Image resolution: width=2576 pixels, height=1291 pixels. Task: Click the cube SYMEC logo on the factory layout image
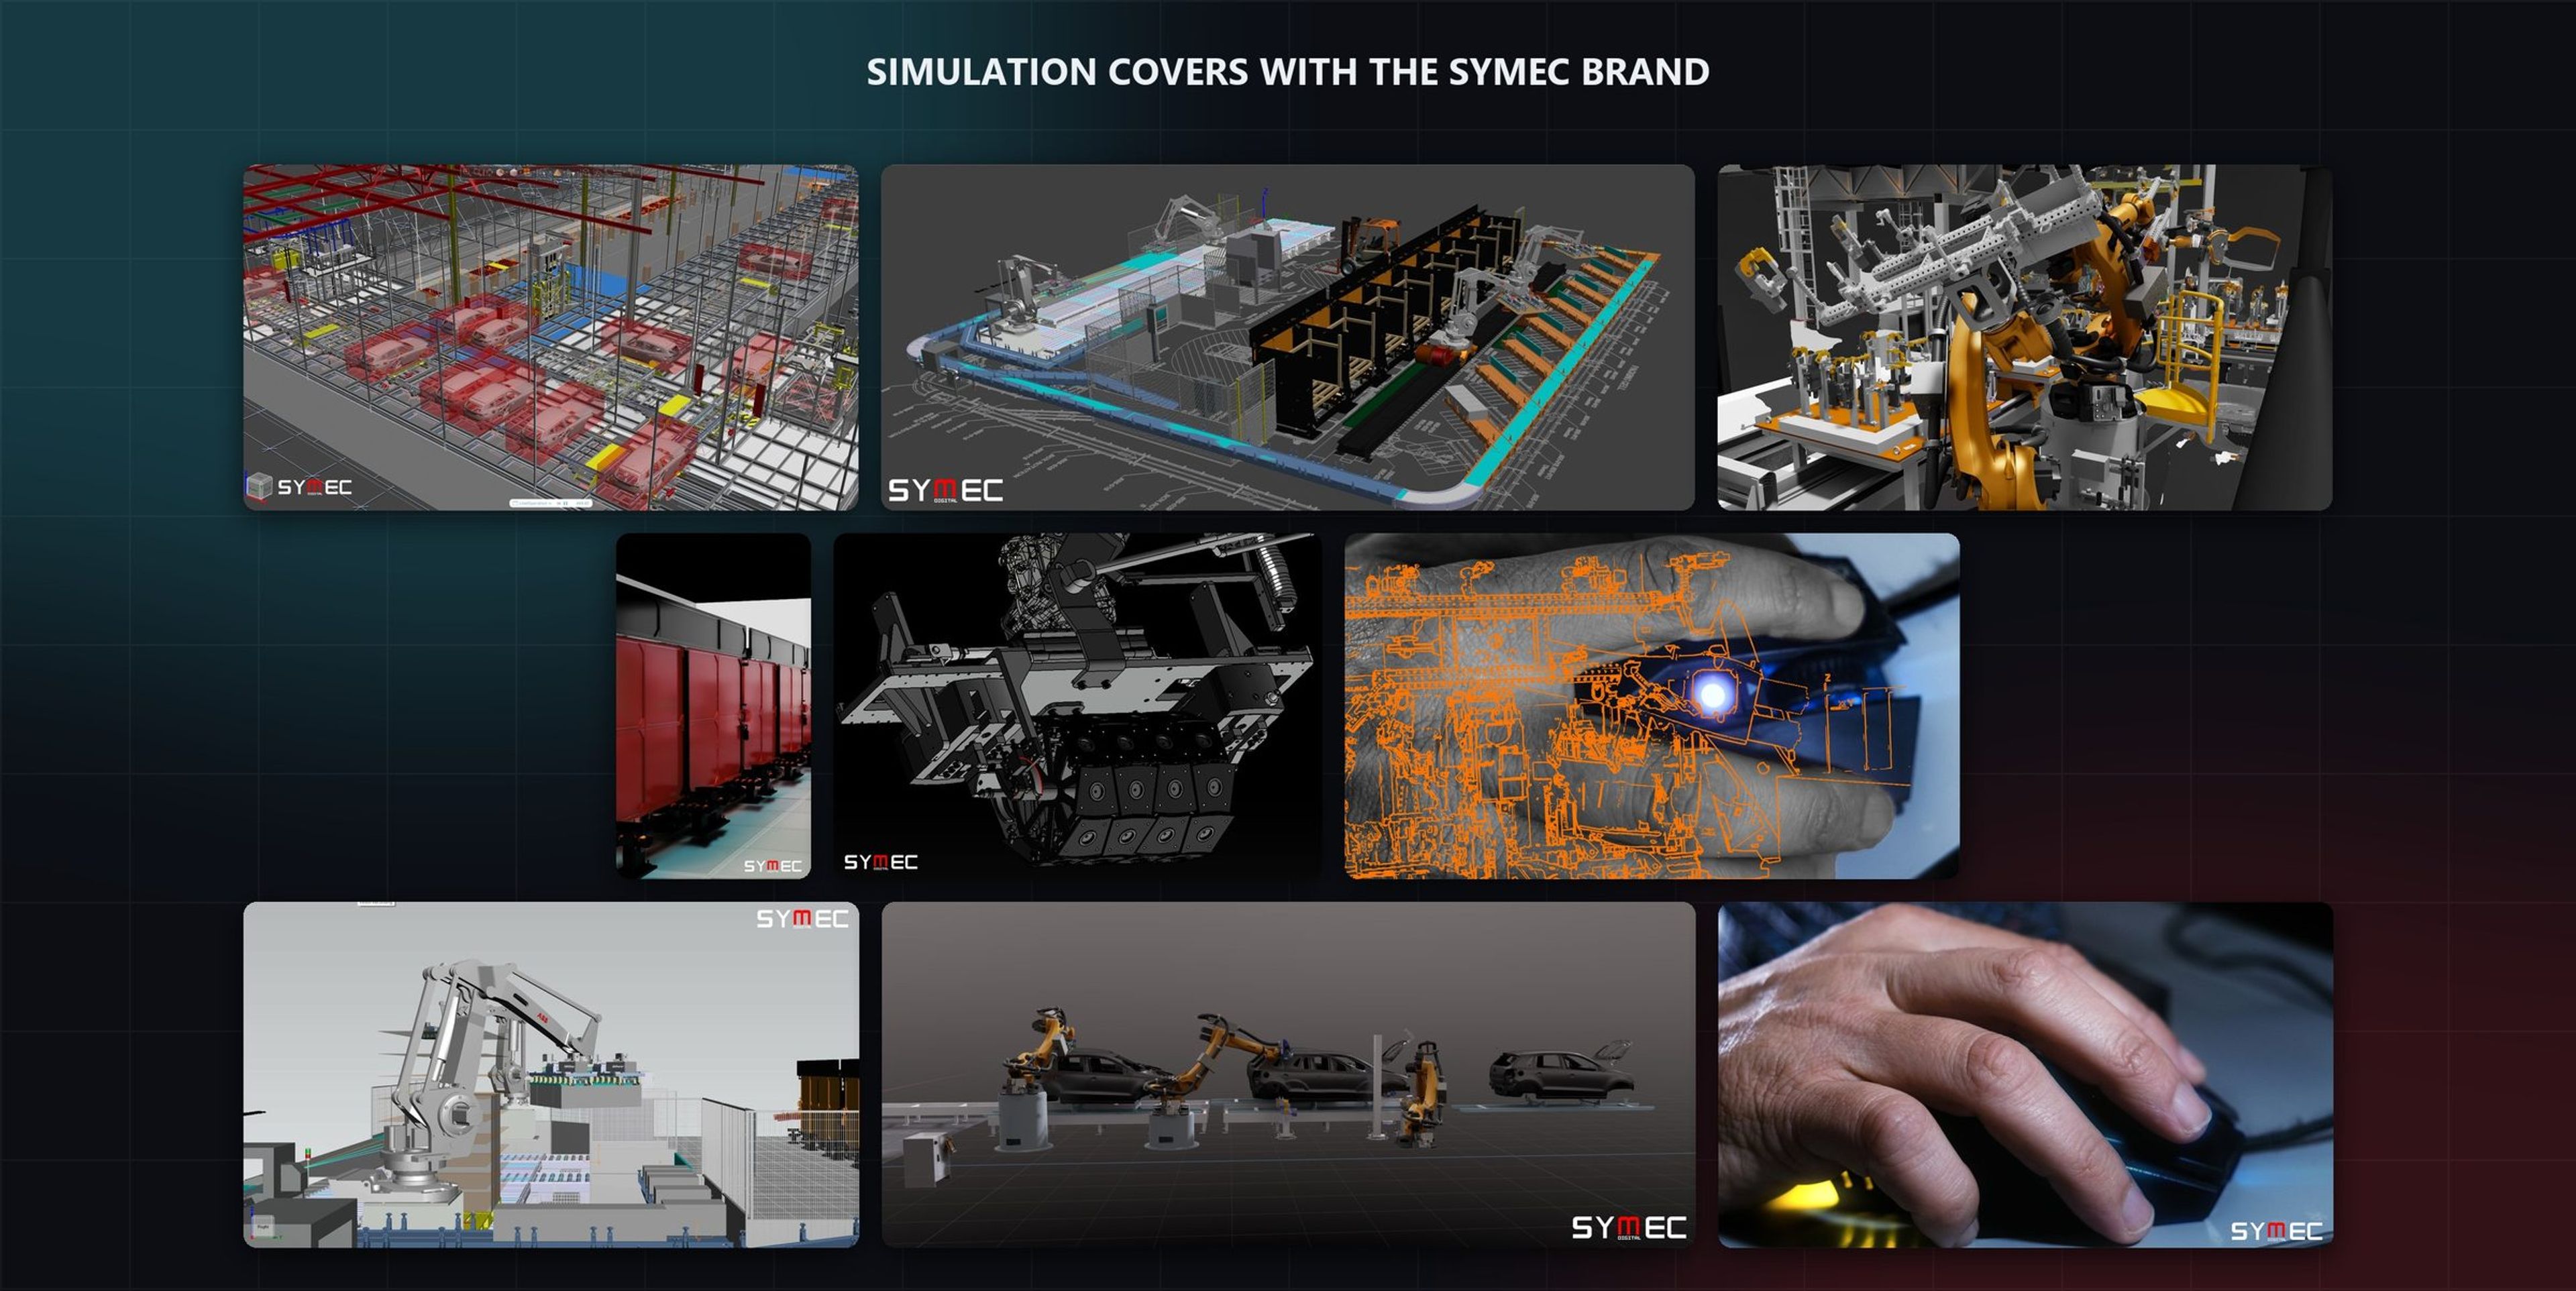(x=299, y=487)
